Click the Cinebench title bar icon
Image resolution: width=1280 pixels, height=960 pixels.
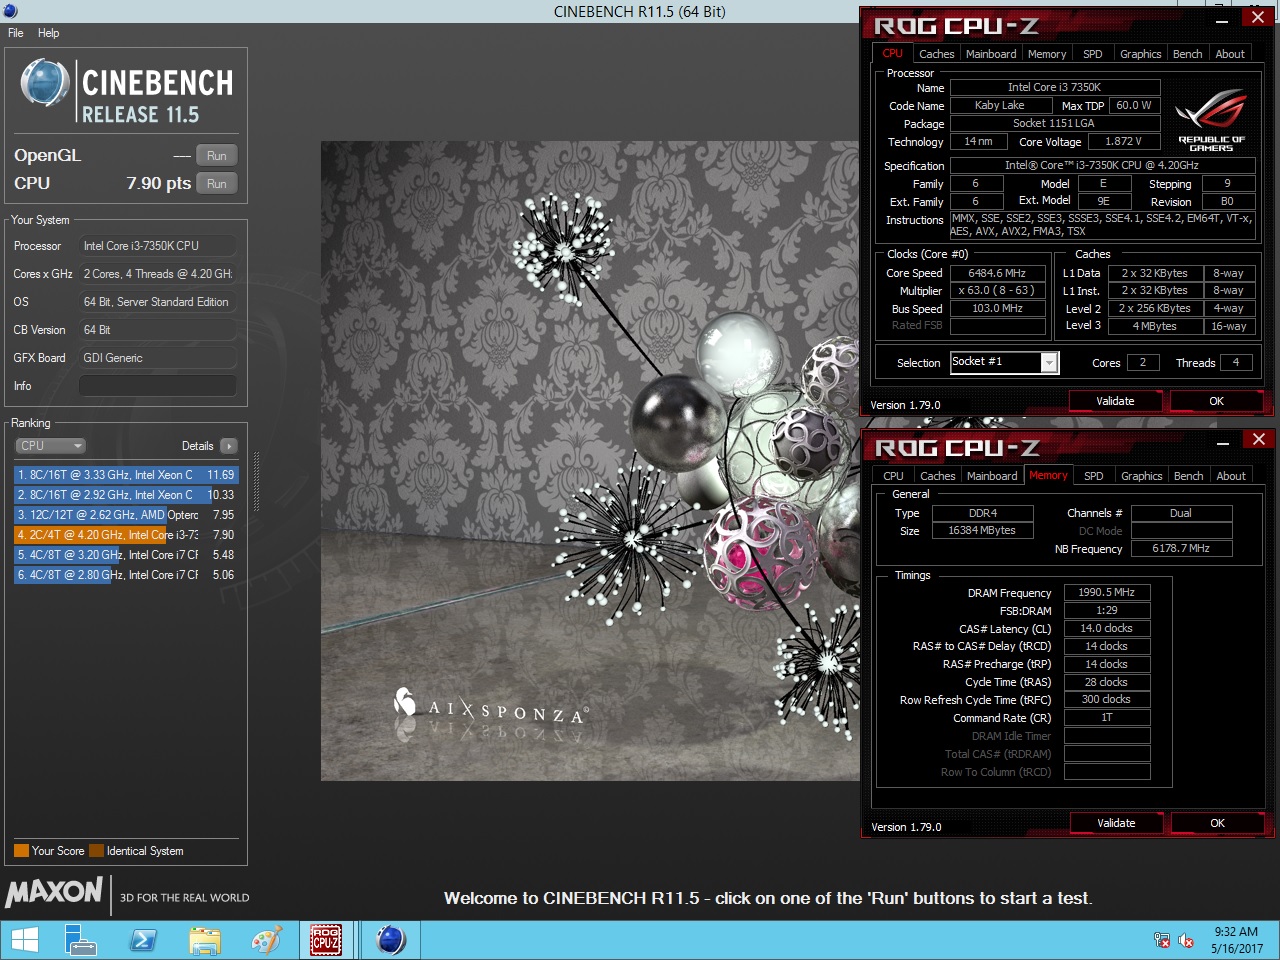[x=10, y=11]
